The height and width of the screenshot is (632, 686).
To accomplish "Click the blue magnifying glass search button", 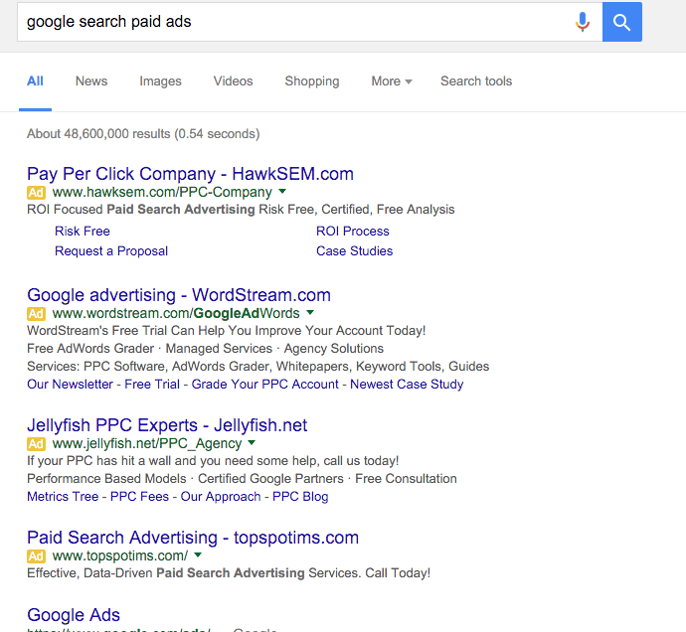I will pos(622,22).
